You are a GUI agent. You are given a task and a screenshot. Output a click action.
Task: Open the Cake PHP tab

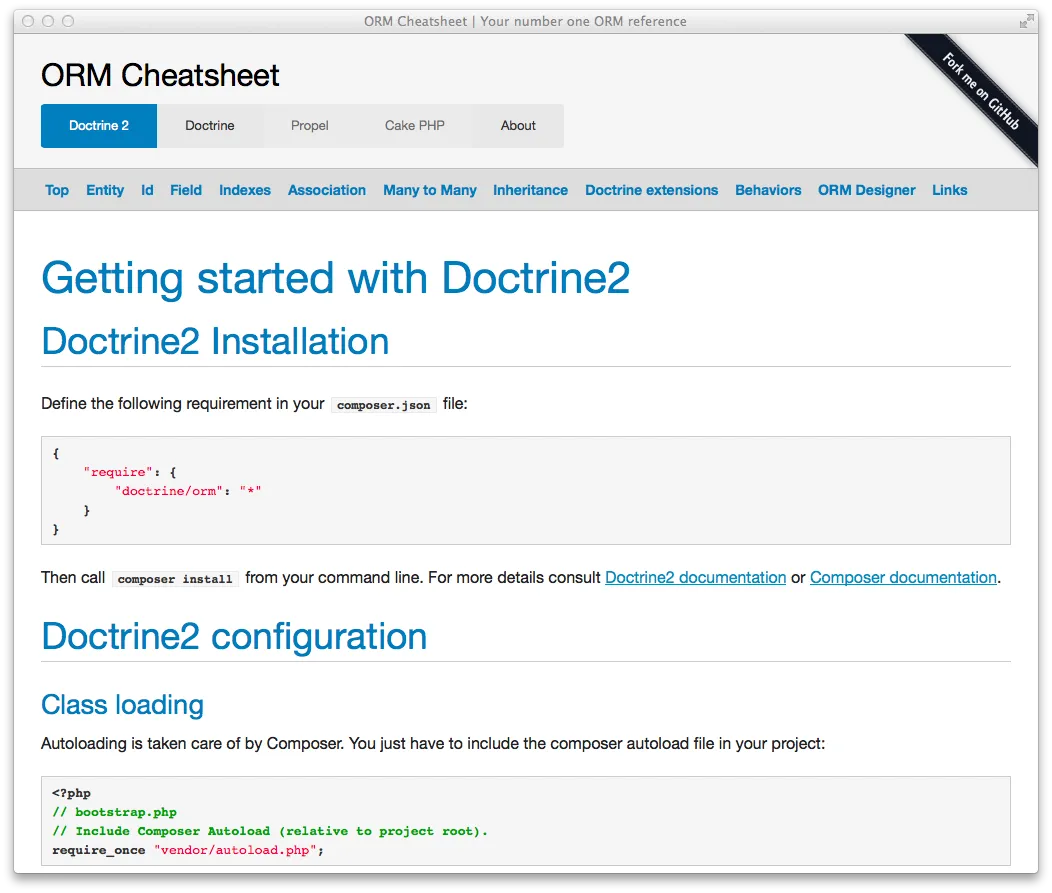414,125
